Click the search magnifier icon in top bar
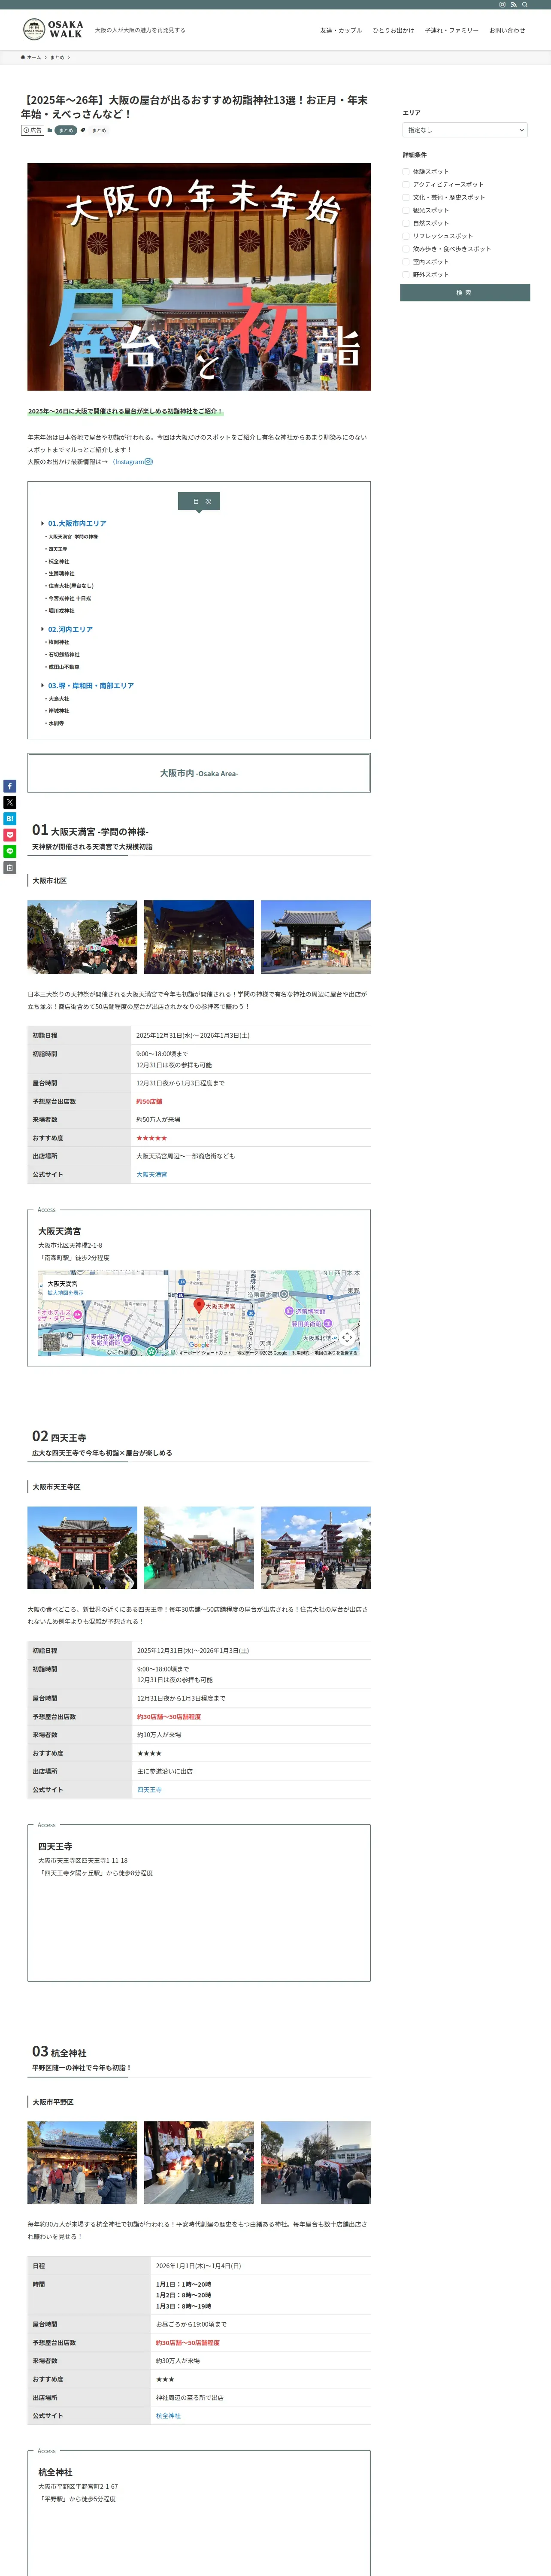Image resolution: width=551 pixels, height=2576 pixels. [x=524, y=5]
